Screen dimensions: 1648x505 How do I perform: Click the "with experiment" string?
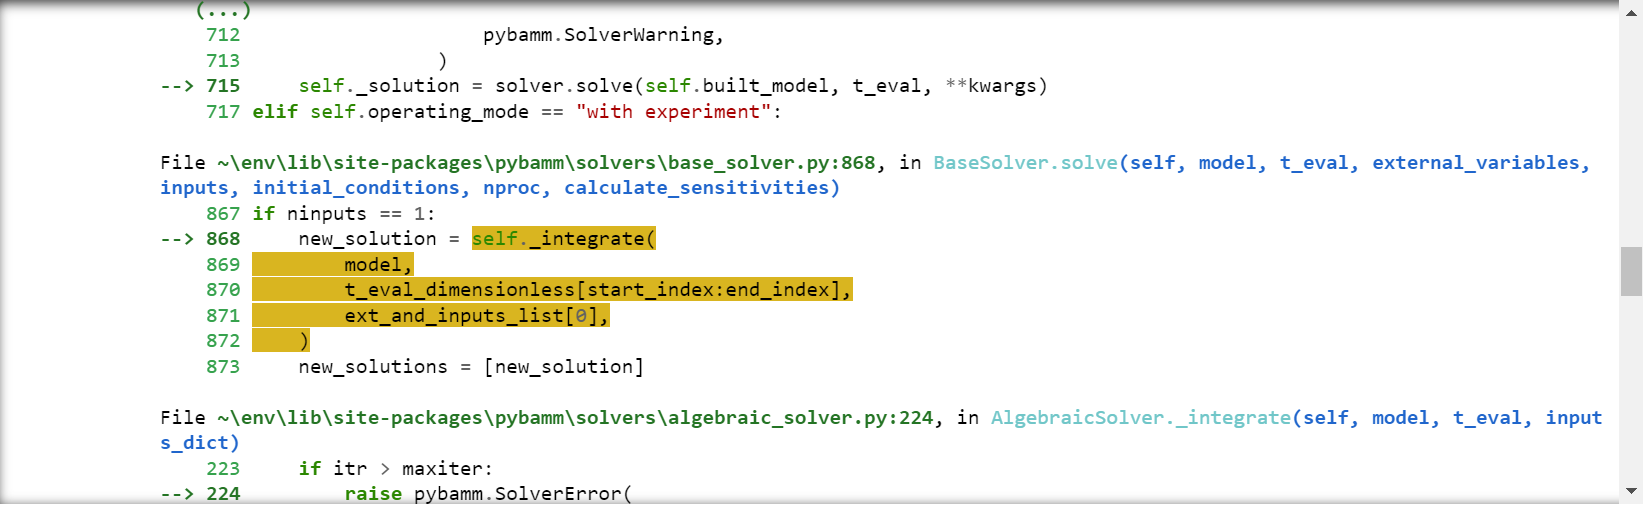(673, 112)
